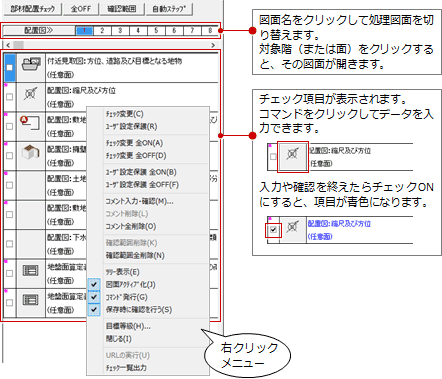442x379 pixels.
Task: Choose コメント入力・確認(M)... menu entry
Action: coord(139,201)
